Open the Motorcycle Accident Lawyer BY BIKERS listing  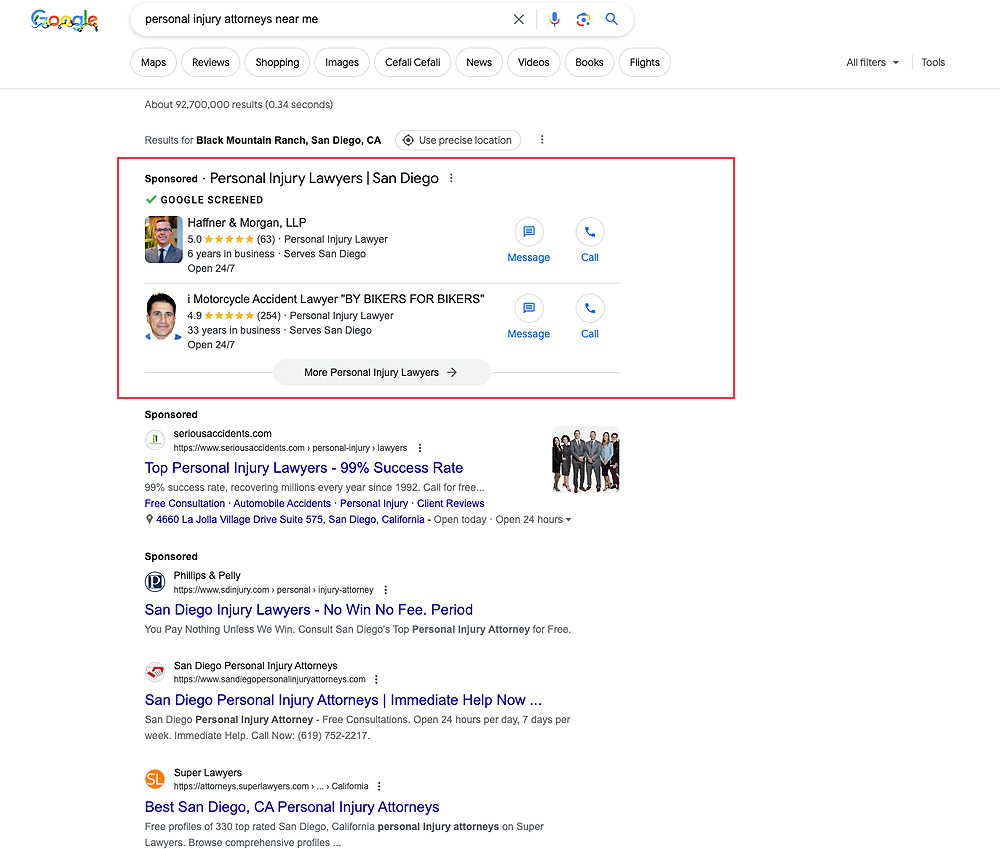[335, 299]
